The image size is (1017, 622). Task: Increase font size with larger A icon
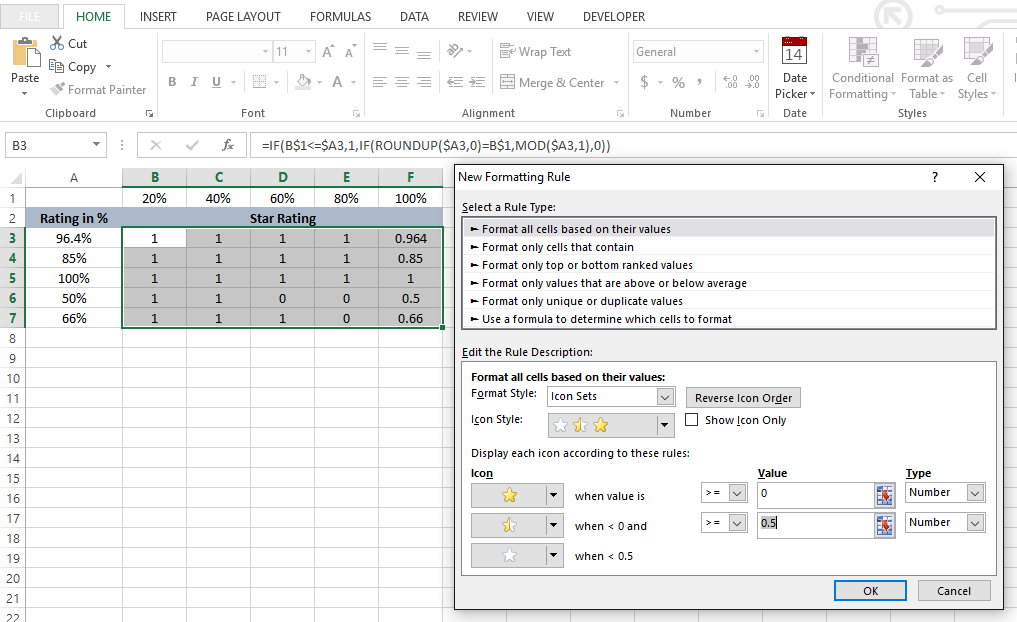point(328,51)
